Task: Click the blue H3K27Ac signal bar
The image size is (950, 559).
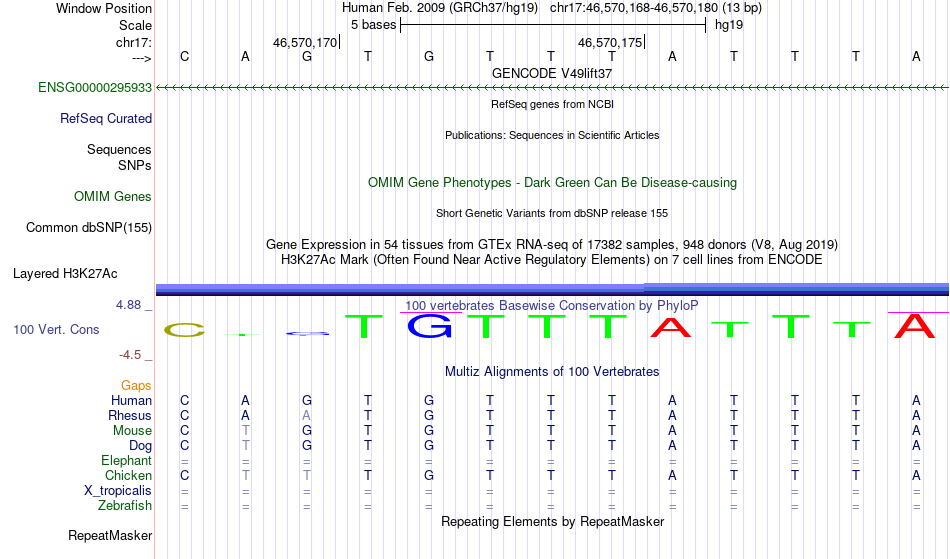Action: tap(552, 289)
